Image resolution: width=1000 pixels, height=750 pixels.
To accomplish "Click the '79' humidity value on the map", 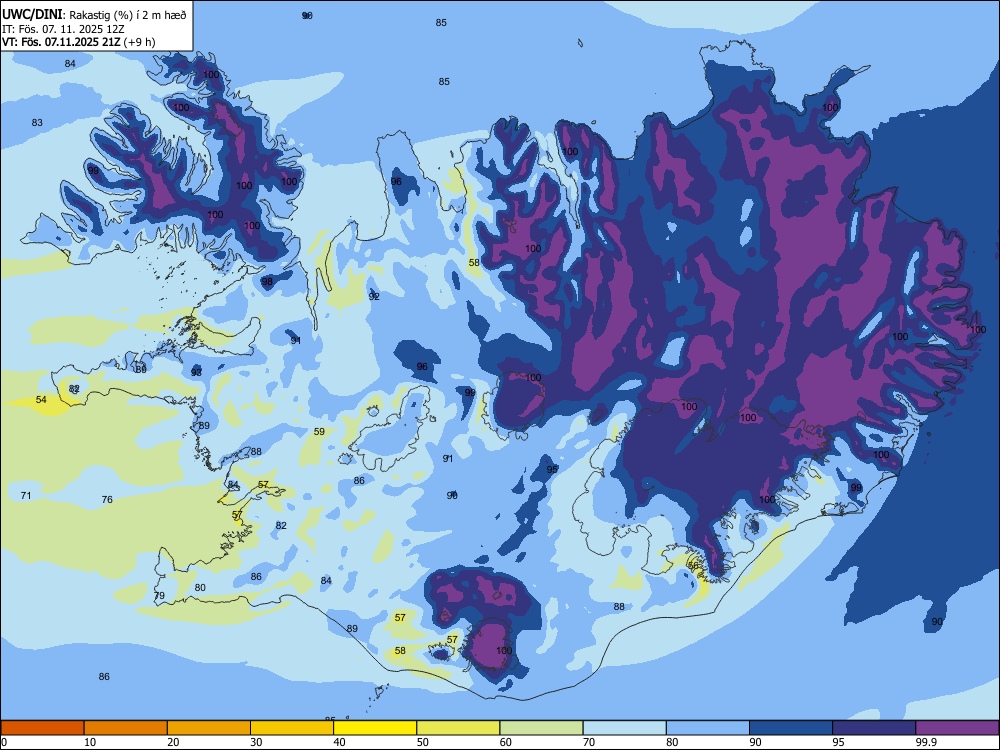I will pos(159,596).
